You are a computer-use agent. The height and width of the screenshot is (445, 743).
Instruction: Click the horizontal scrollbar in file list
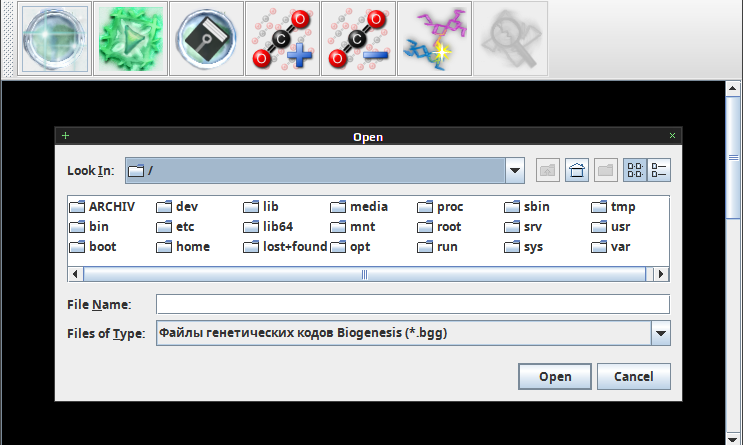(364, 273)
